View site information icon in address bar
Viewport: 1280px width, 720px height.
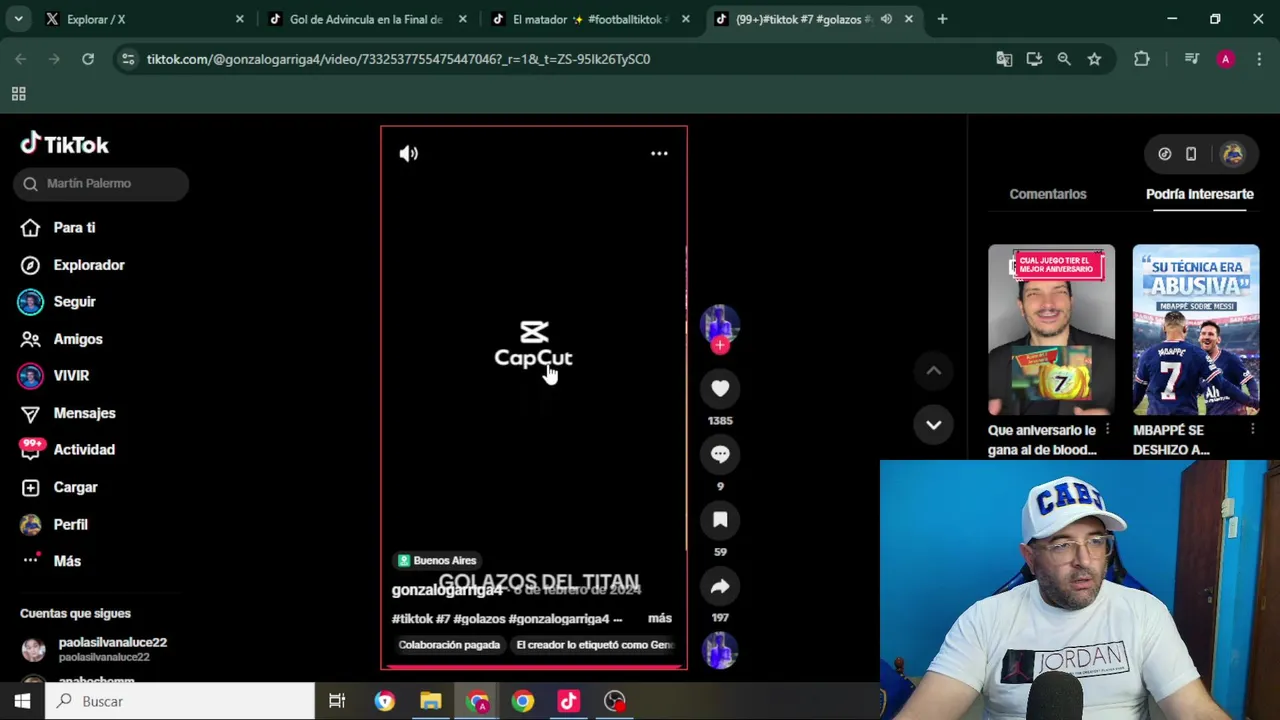pos(128,59)
